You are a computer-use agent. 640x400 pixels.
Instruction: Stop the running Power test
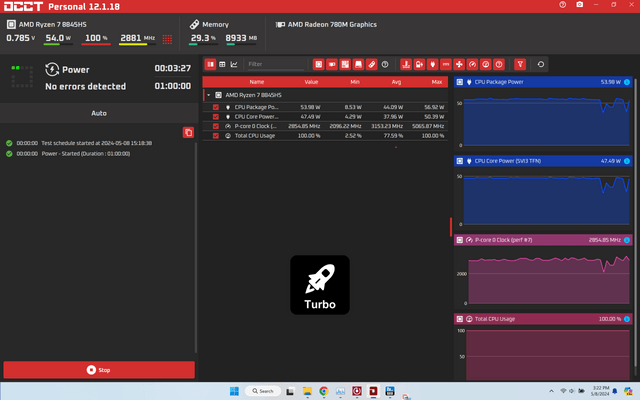pos(99,370)
